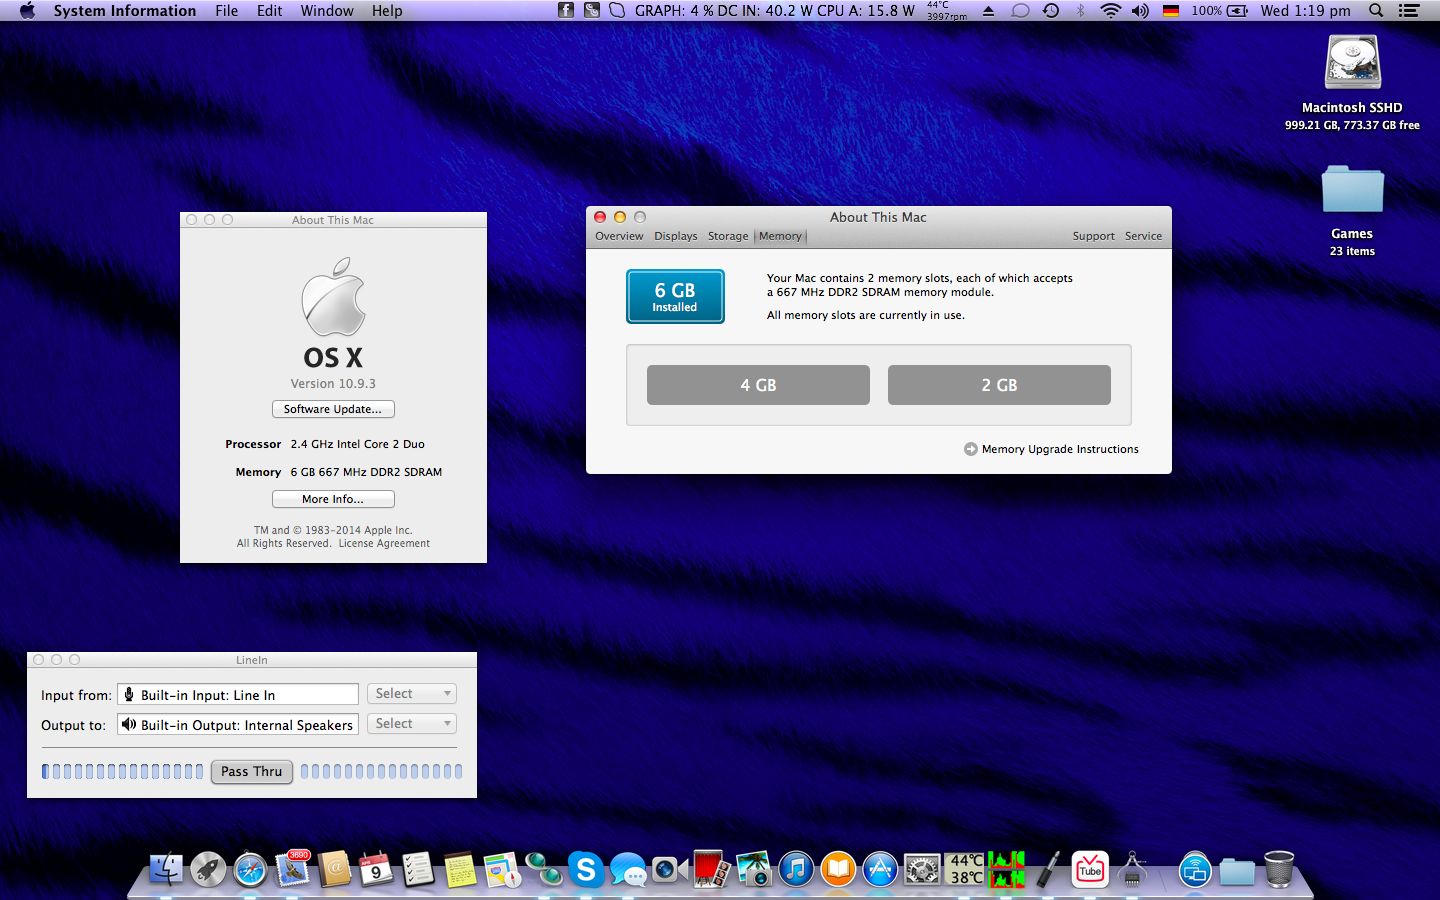This screenshot has height=900, width=1440.
Task: Switch to Storage tab
Action: (728, 236)
